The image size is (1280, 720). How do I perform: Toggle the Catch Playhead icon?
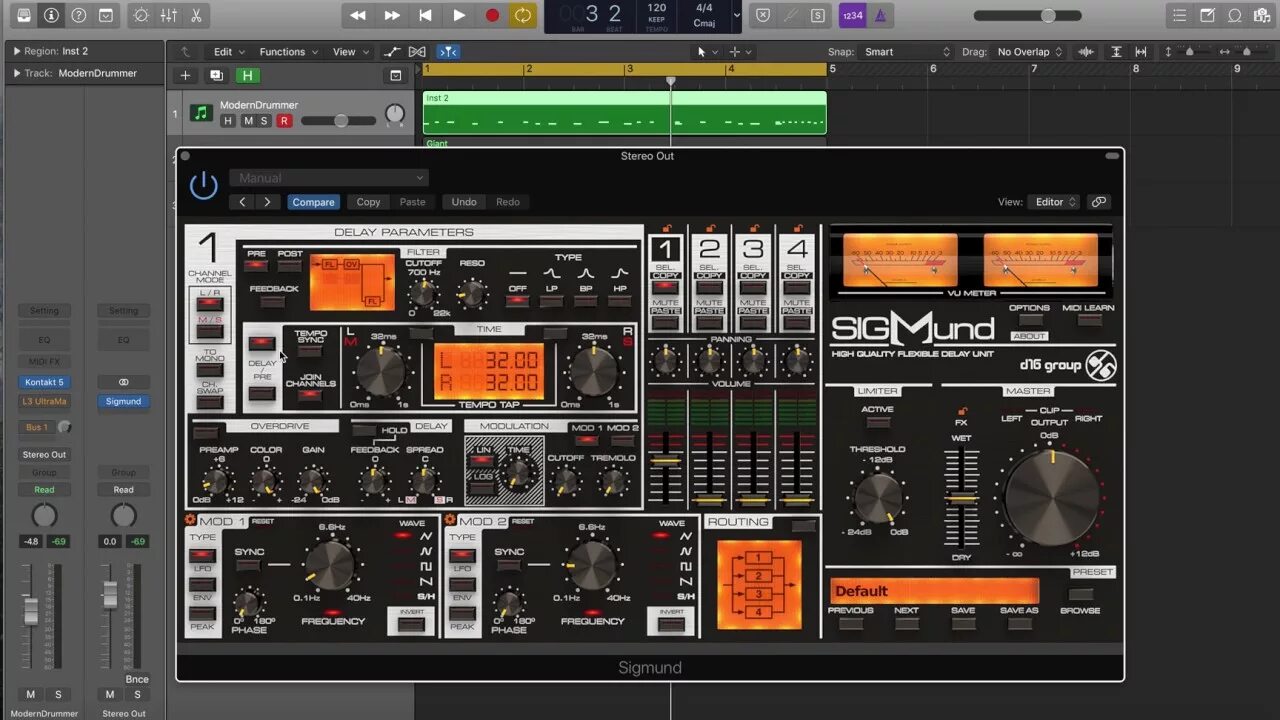(x=449, y=52)
